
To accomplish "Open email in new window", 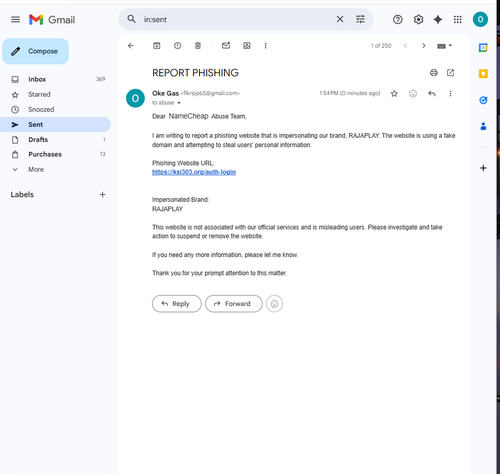I will pyautogui.click(x=450, y=73).
